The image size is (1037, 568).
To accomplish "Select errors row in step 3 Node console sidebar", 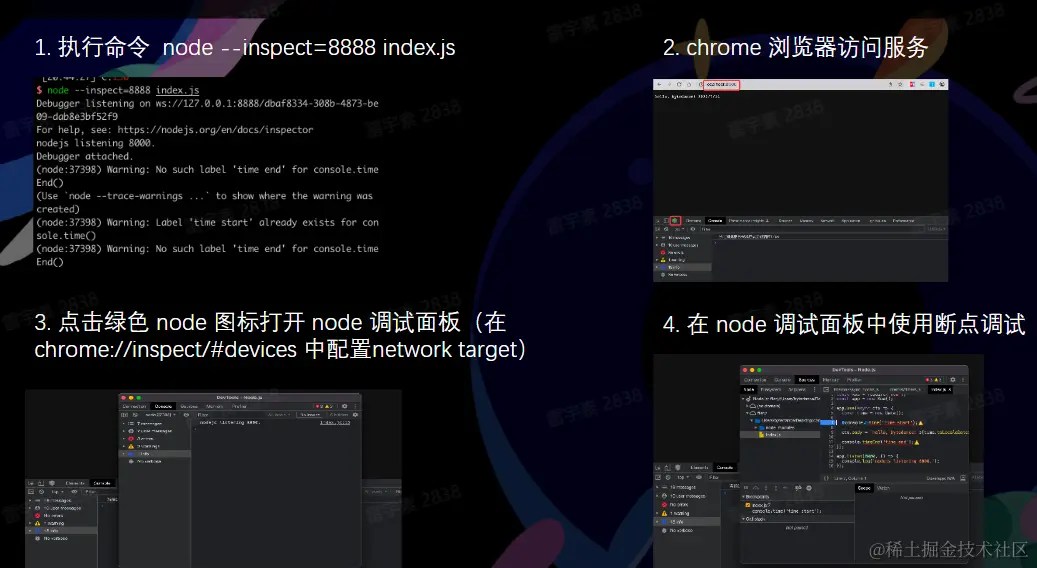I will click(x=155, y=439).
